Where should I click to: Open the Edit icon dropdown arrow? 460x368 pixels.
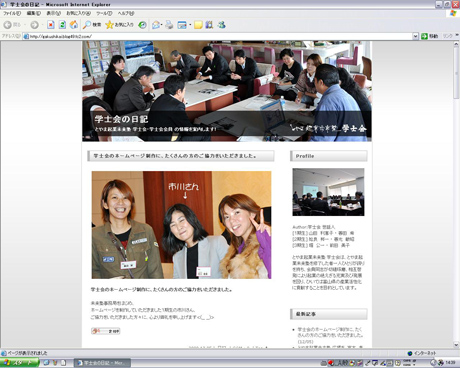pyautogui.click(x=190, y=25)
